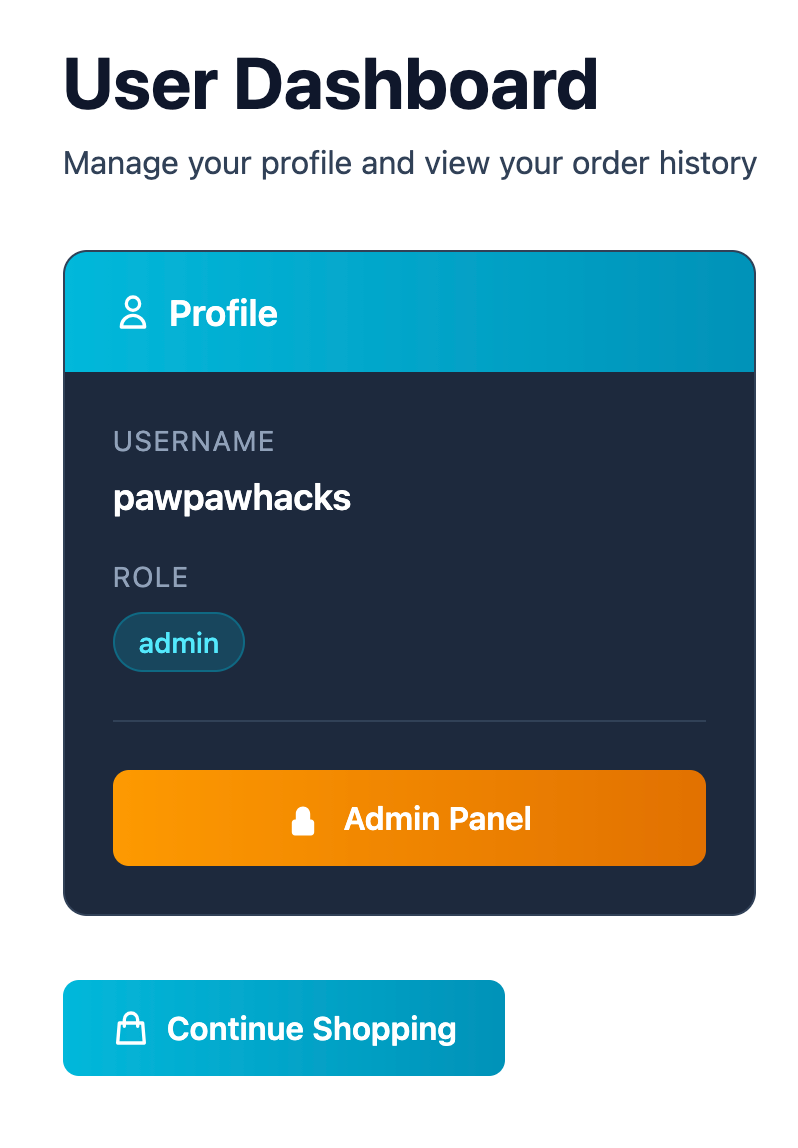
Task: Click the pawpawhacks username text
Action: click(x=232, y=497)
